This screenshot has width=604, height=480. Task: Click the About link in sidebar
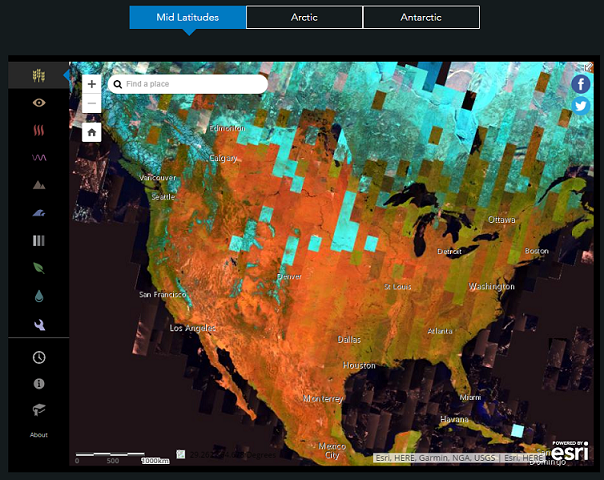point(39,435)
